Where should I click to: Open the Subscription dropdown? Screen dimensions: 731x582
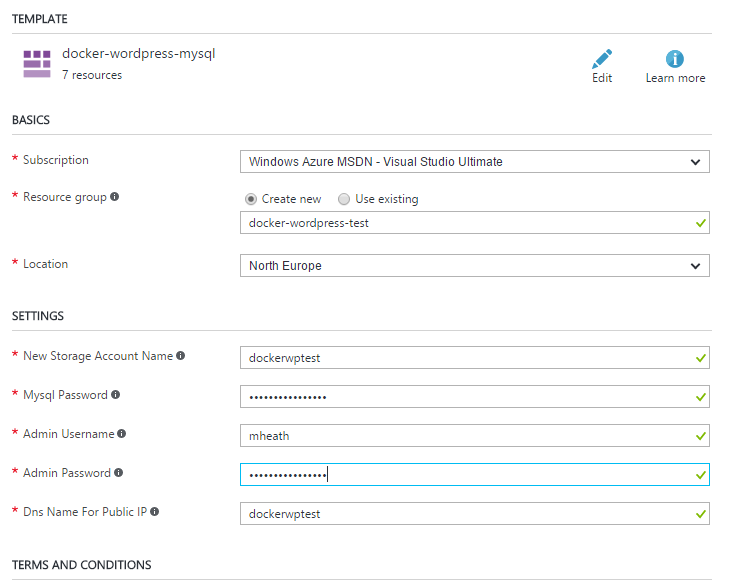[x=474, y=161]
